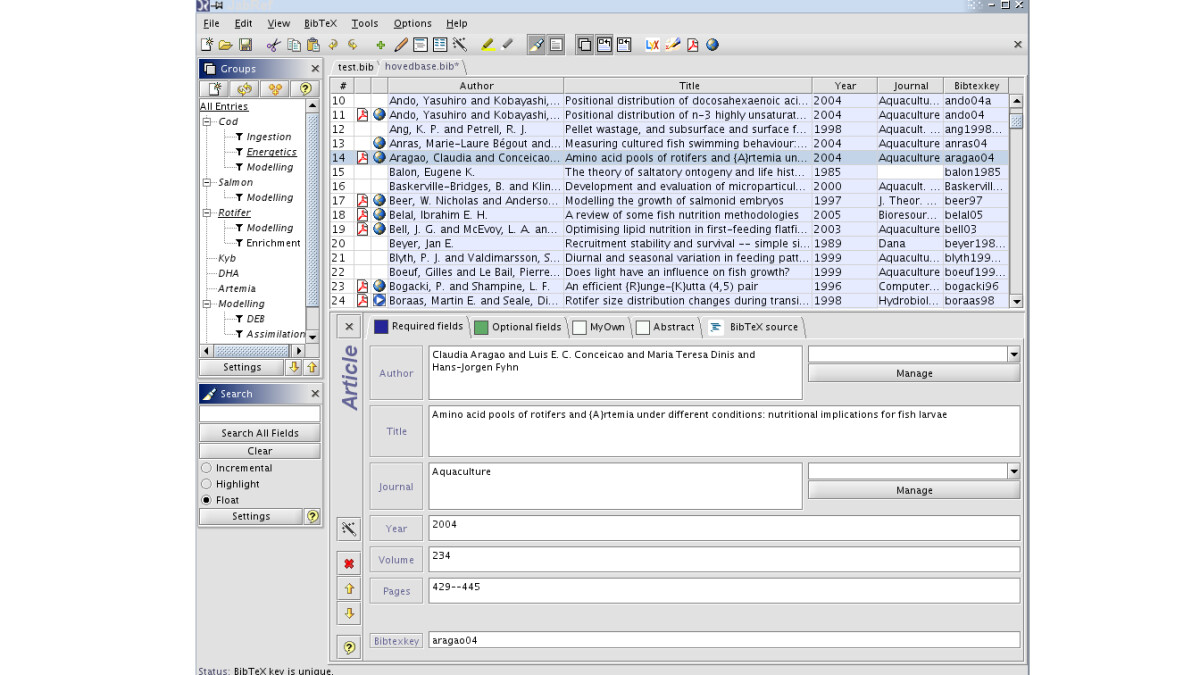This screenshot has height=675, width=1200.
Task: Click the web globe icon in toolbar
Action: pyautogui.click(x=712, y=45)
